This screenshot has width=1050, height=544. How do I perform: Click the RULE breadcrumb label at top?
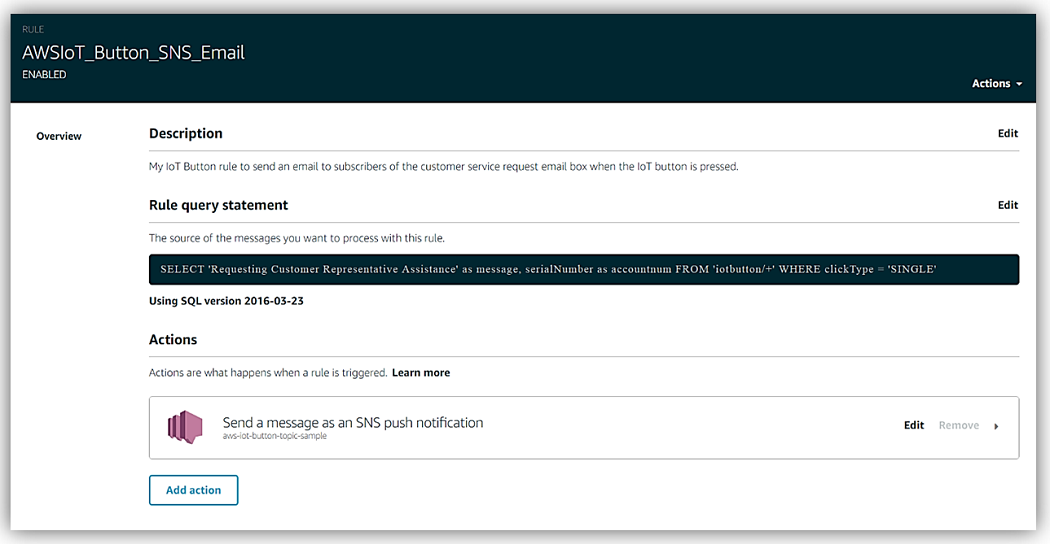coord(32,30)
